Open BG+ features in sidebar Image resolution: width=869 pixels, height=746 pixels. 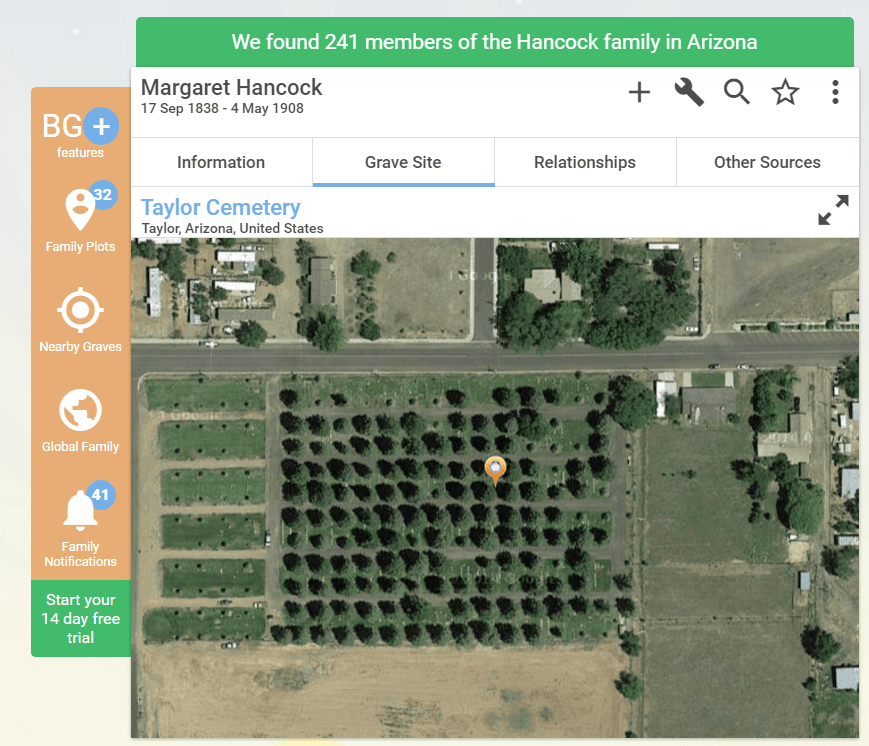(x=80, y=134)
